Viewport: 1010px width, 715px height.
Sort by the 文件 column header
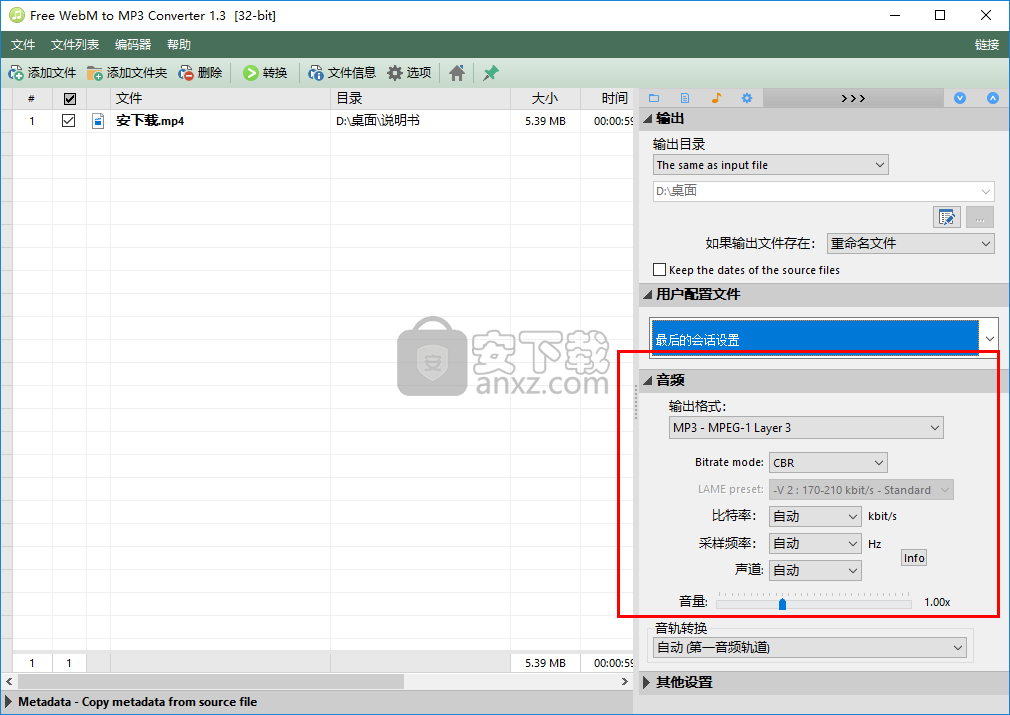click(x=220, y=99)
